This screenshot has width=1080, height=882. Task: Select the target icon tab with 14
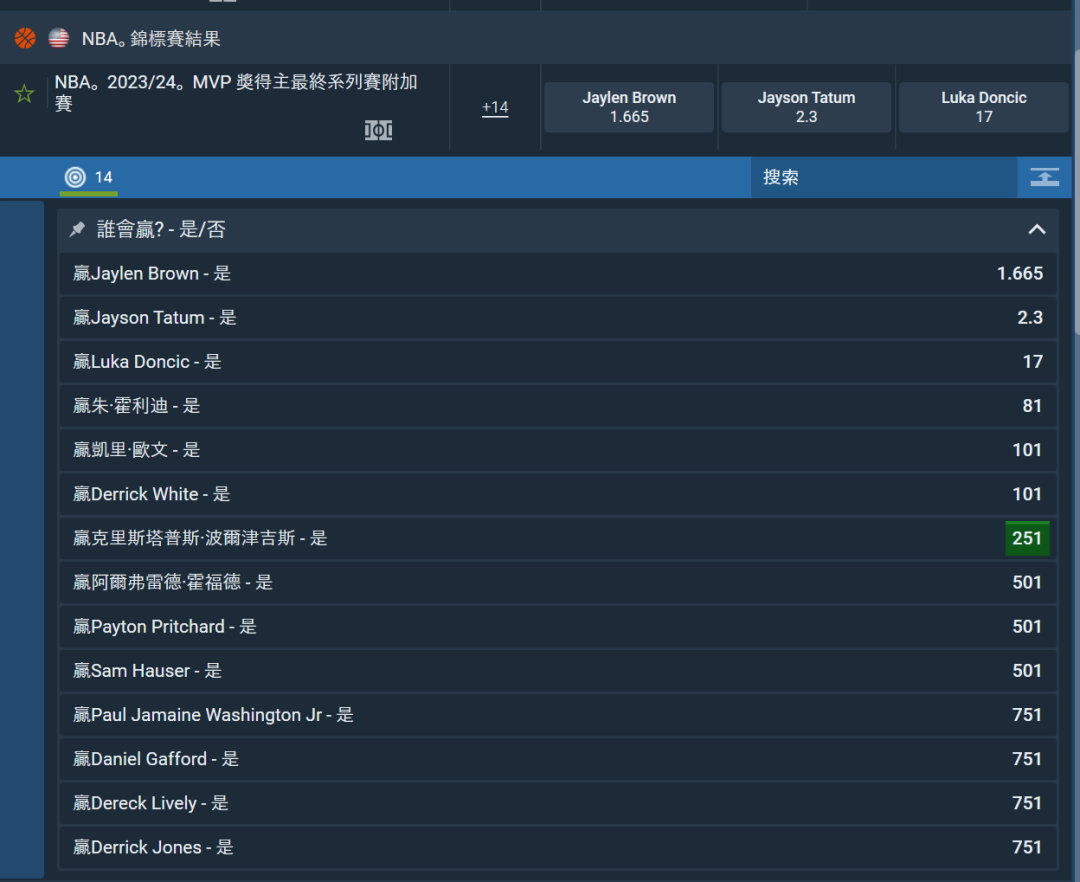(x=88, y=177)
